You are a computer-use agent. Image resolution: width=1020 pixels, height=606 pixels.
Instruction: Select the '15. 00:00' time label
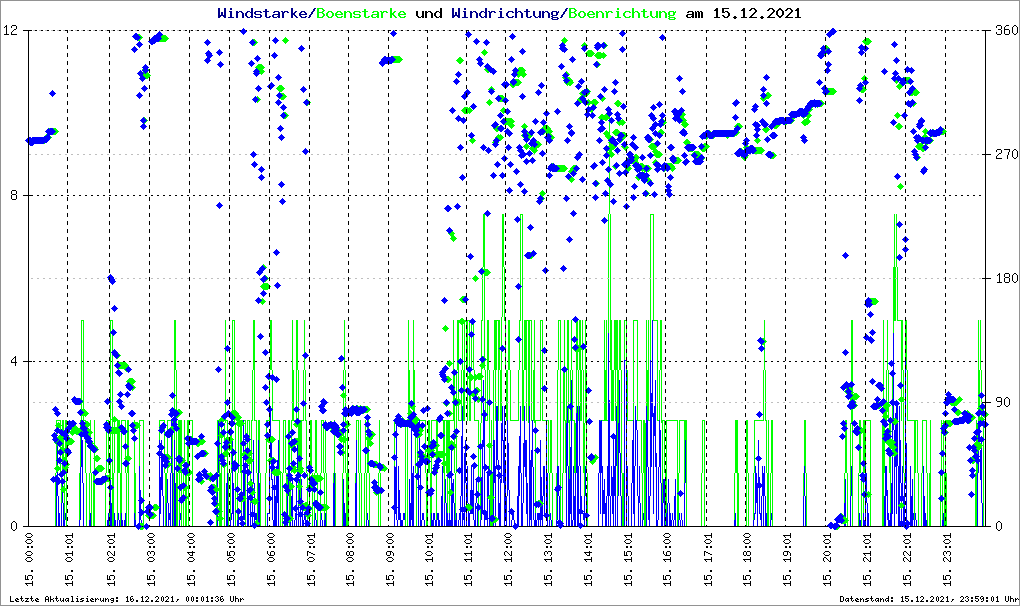tap(30, 562)
